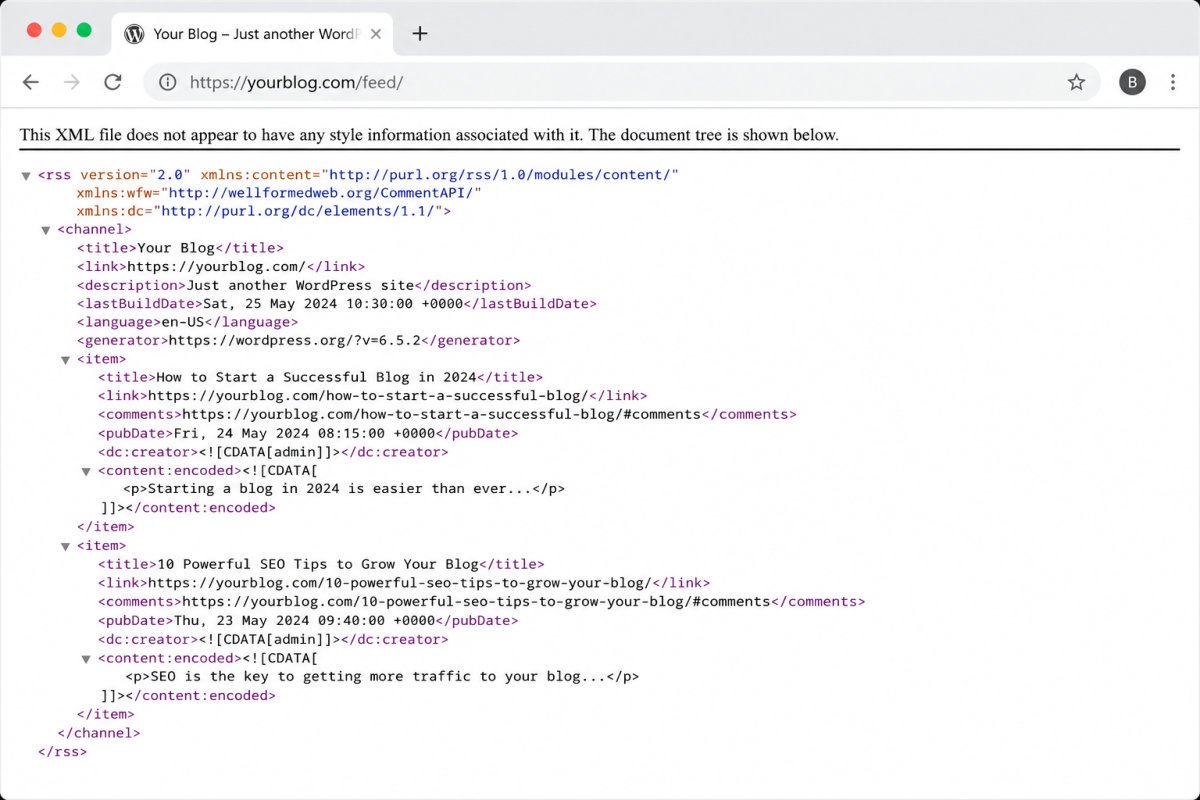Image resolution: width=1200 pixels, height=800 pixels.
Task: Click link ending '10-powerful-seo-tips-to-grow-your-blog/'
Action: 399,583
